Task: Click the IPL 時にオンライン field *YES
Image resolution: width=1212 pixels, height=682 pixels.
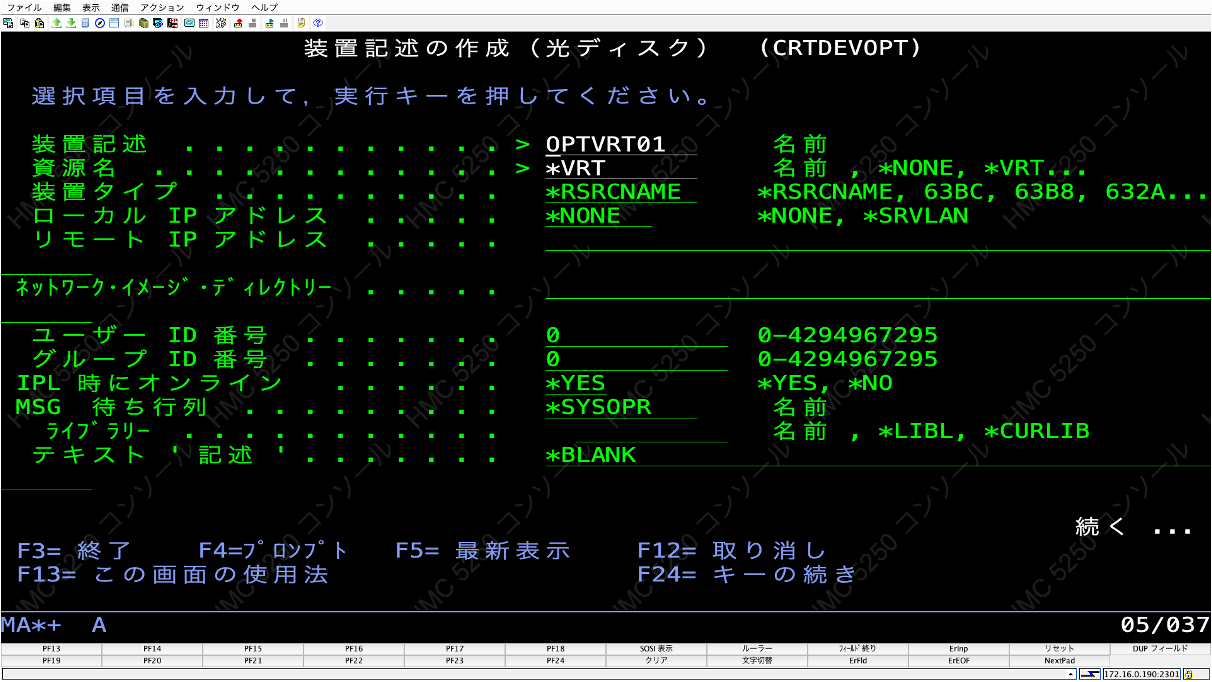Action: pyautogui.click(x=575, y=383)
